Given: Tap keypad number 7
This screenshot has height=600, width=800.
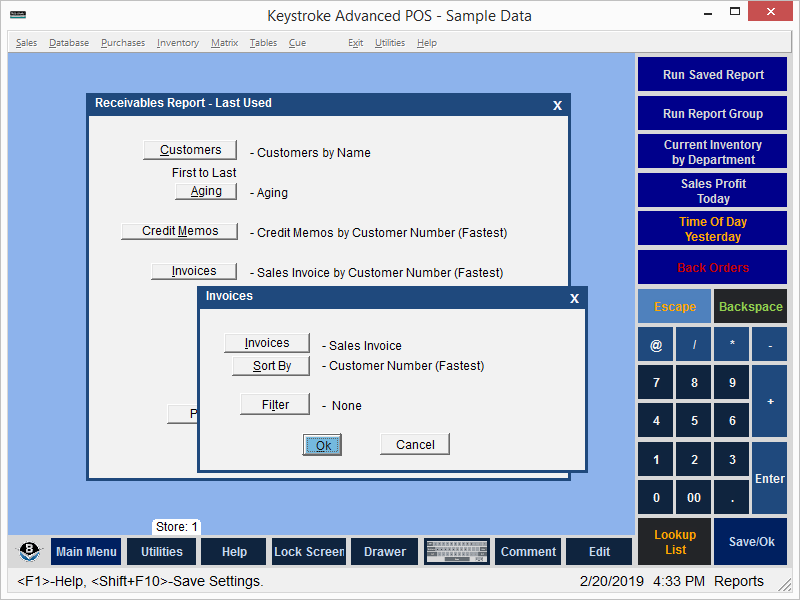Looking at the screenshot, I should [656, 383].
